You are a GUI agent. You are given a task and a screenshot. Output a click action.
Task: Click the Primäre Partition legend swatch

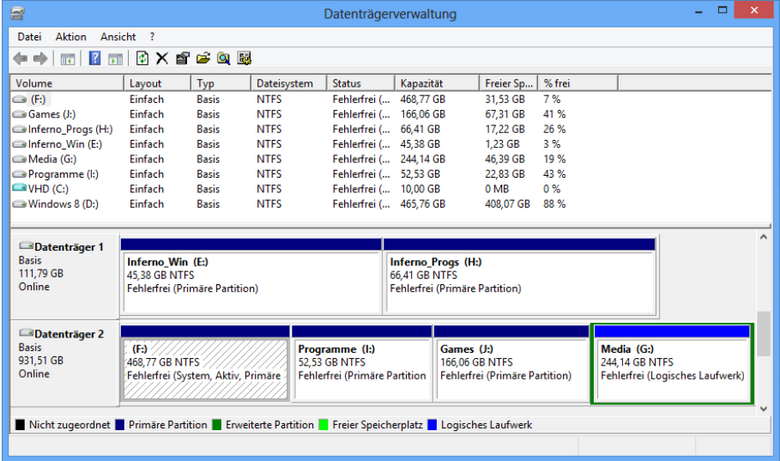120,425
